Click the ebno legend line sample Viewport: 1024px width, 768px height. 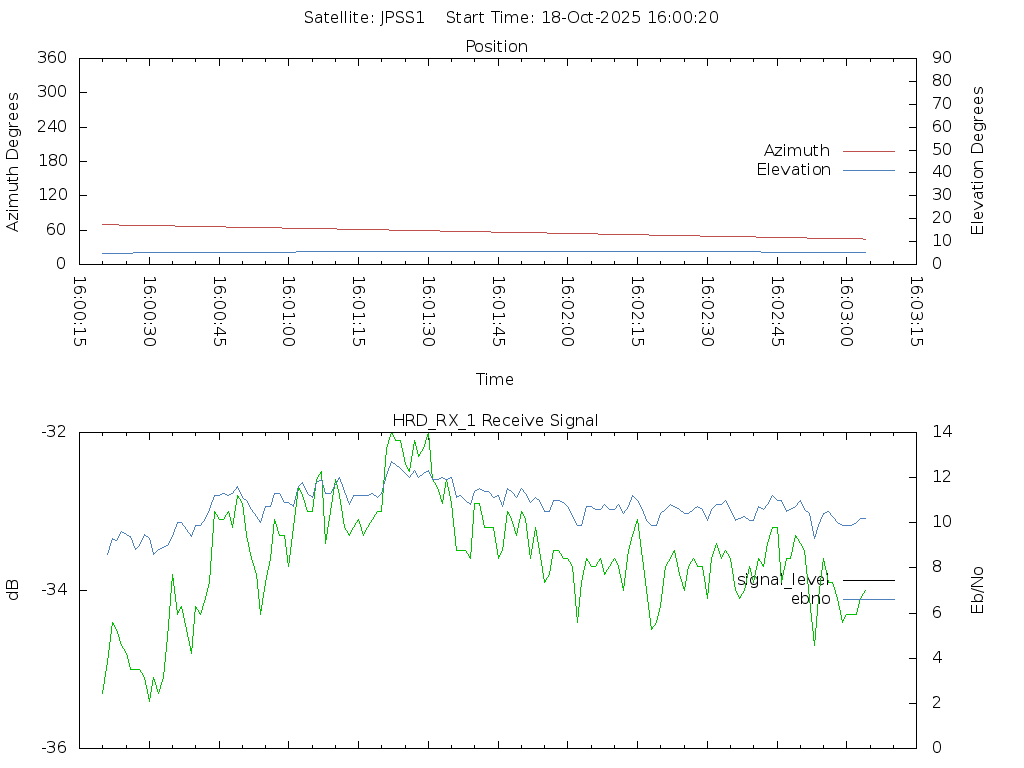(868, 599)
